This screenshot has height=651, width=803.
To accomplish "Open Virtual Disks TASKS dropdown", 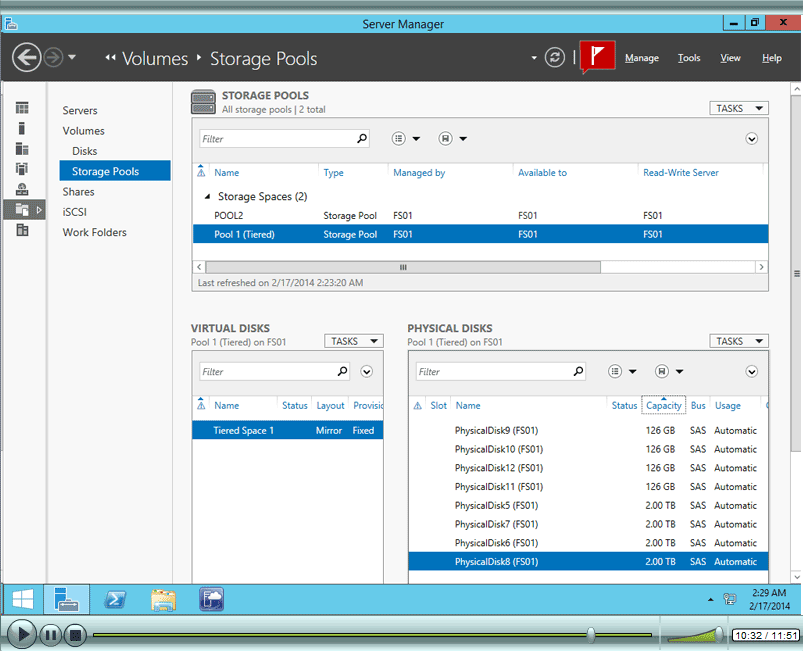I will (x=354, y=341).
